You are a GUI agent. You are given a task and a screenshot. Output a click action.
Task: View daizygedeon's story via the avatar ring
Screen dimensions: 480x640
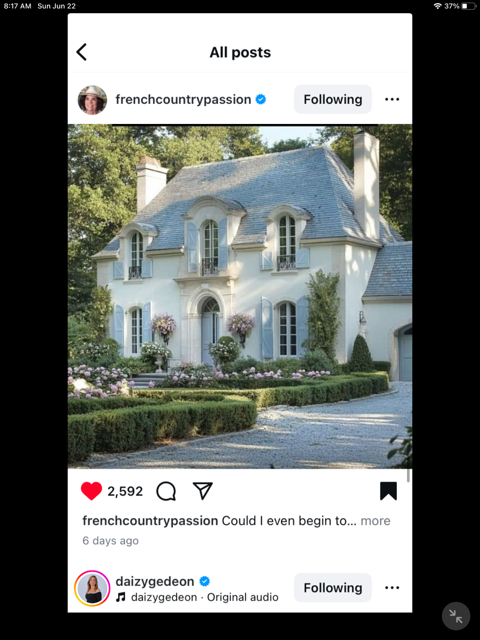point(92,588)
